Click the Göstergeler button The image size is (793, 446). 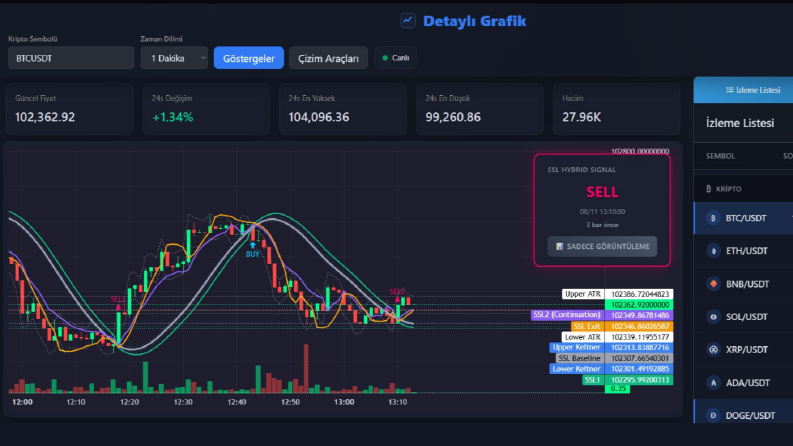pos(249,58)
